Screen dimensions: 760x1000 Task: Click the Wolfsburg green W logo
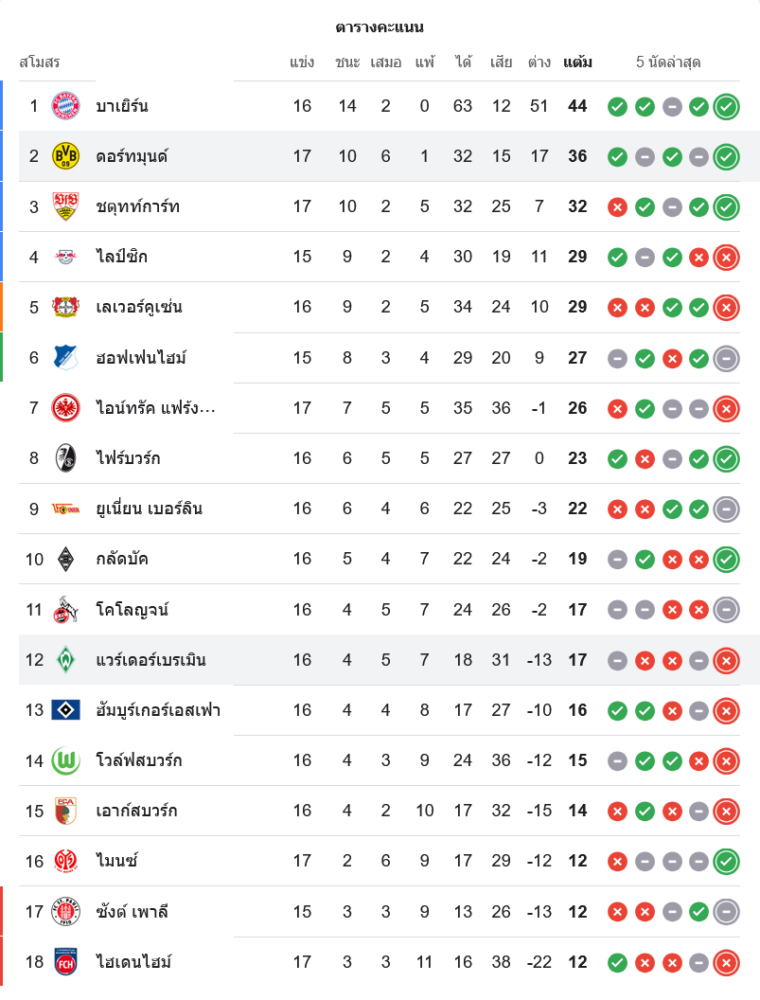[66, 761]
